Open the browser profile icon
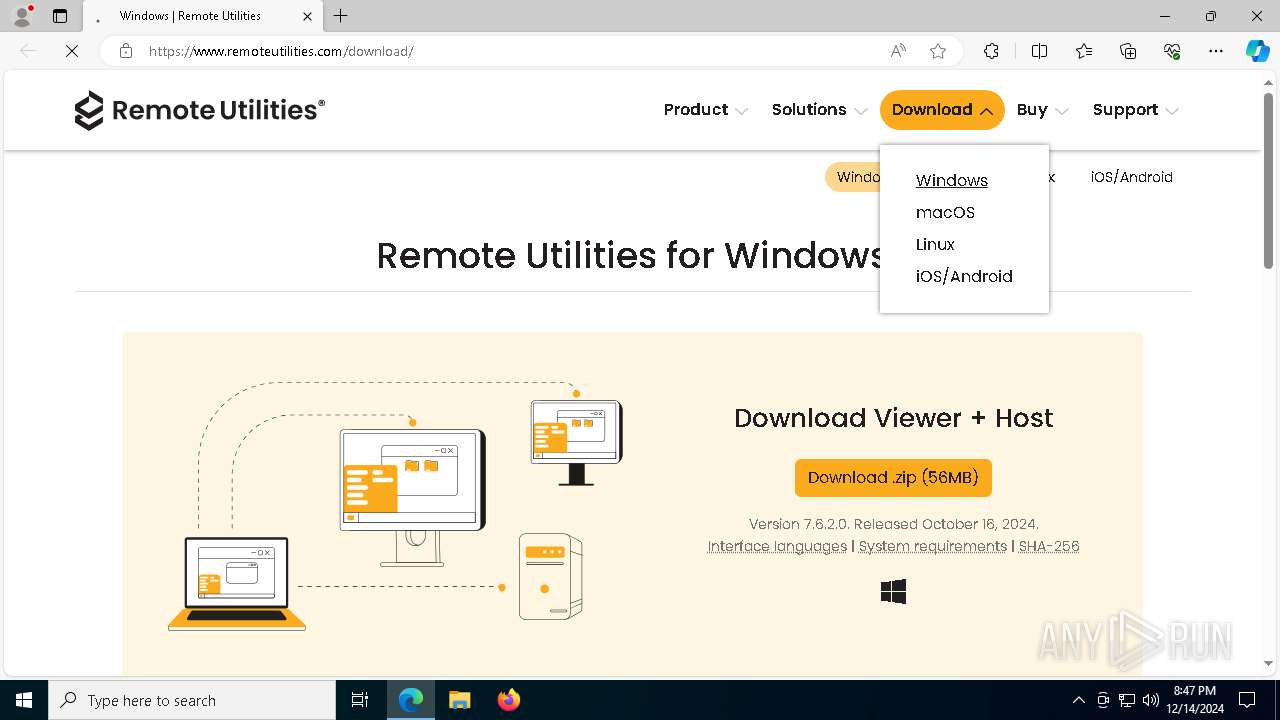The width and height of the screenshot is (1280, 720). [21, 16]
